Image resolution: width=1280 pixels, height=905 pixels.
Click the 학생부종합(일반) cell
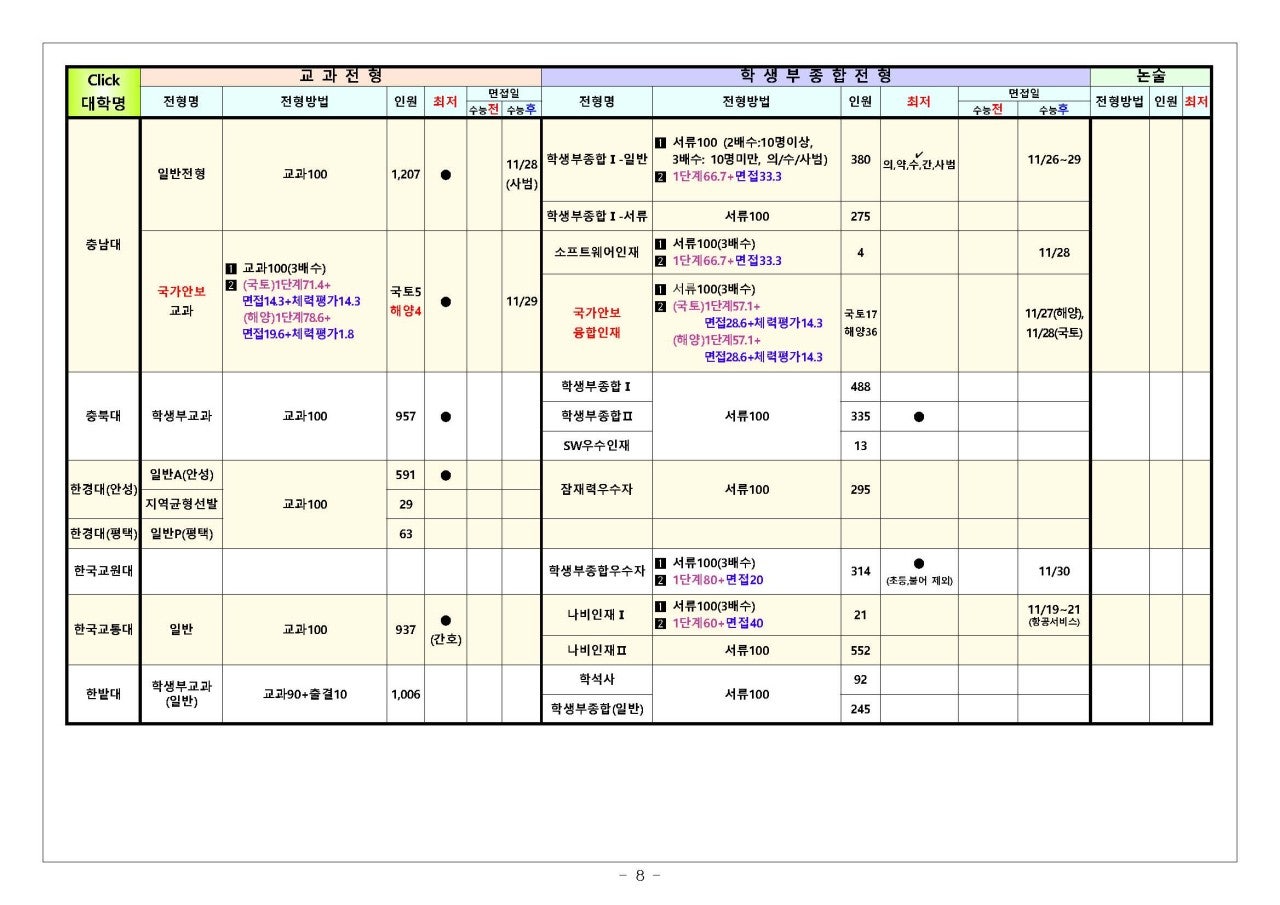point(597,708)
